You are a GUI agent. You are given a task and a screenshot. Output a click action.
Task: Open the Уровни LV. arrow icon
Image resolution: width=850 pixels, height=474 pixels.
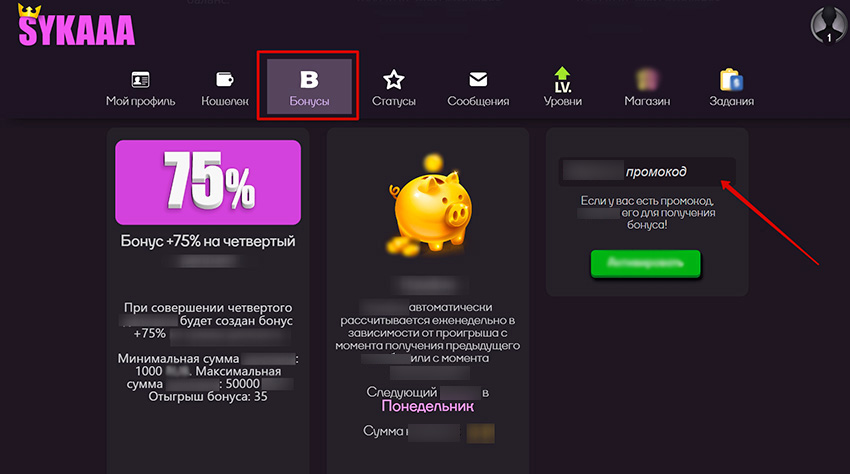563,80
